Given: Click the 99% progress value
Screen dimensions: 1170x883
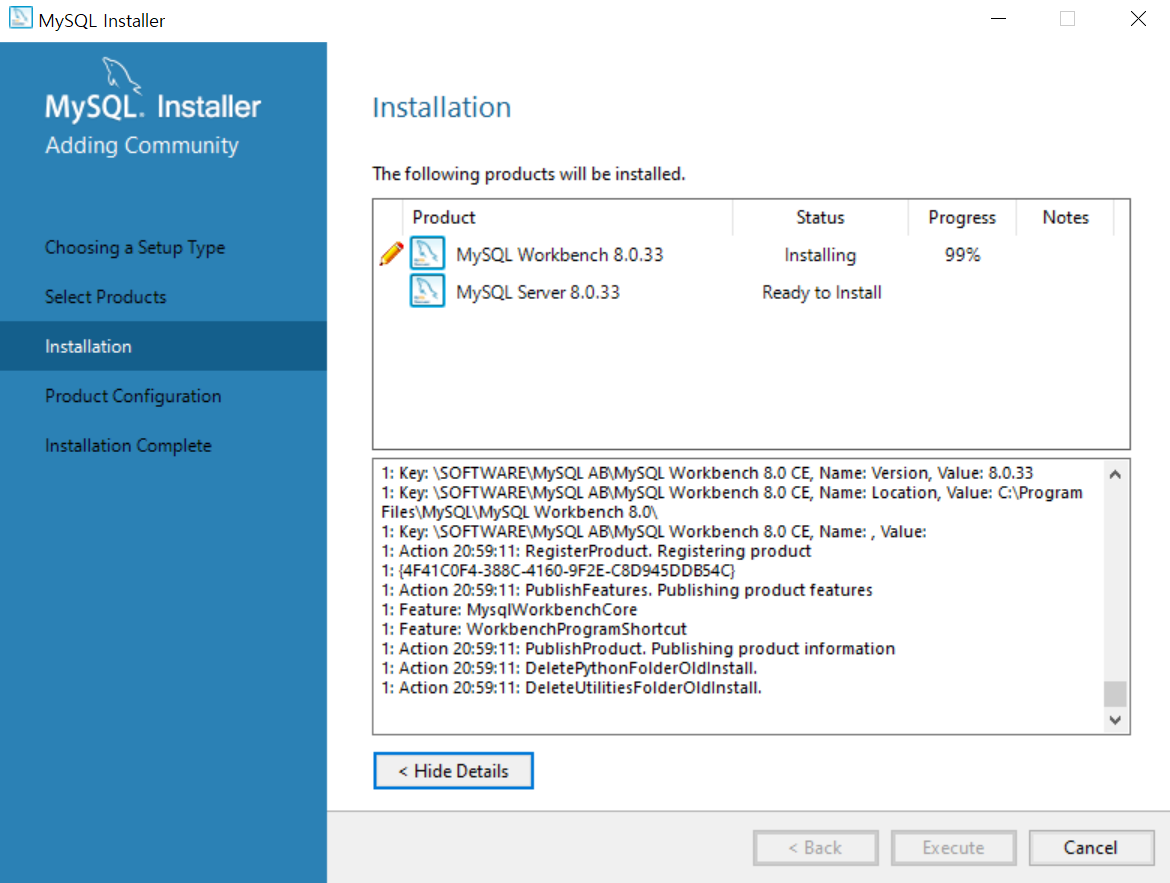Looking at the screenshot, I should click(962, 255).
